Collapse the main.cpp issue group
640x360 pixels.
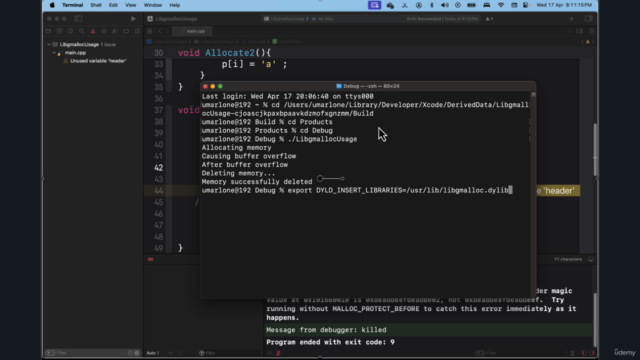(54, 53)
